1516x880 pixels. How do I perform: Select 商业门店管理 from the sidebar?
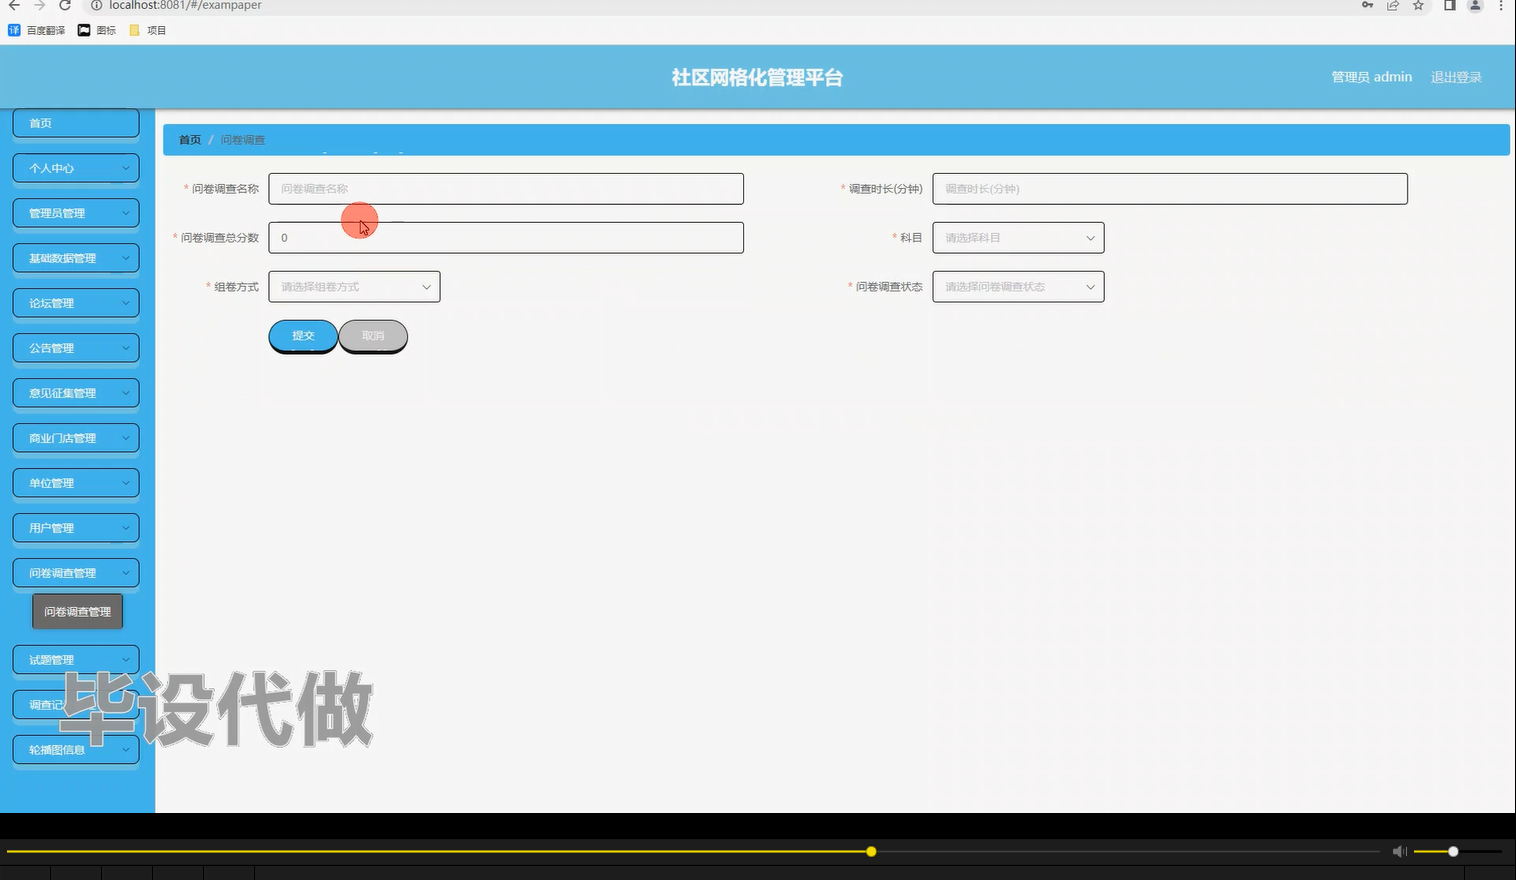[x=75, y=437]
